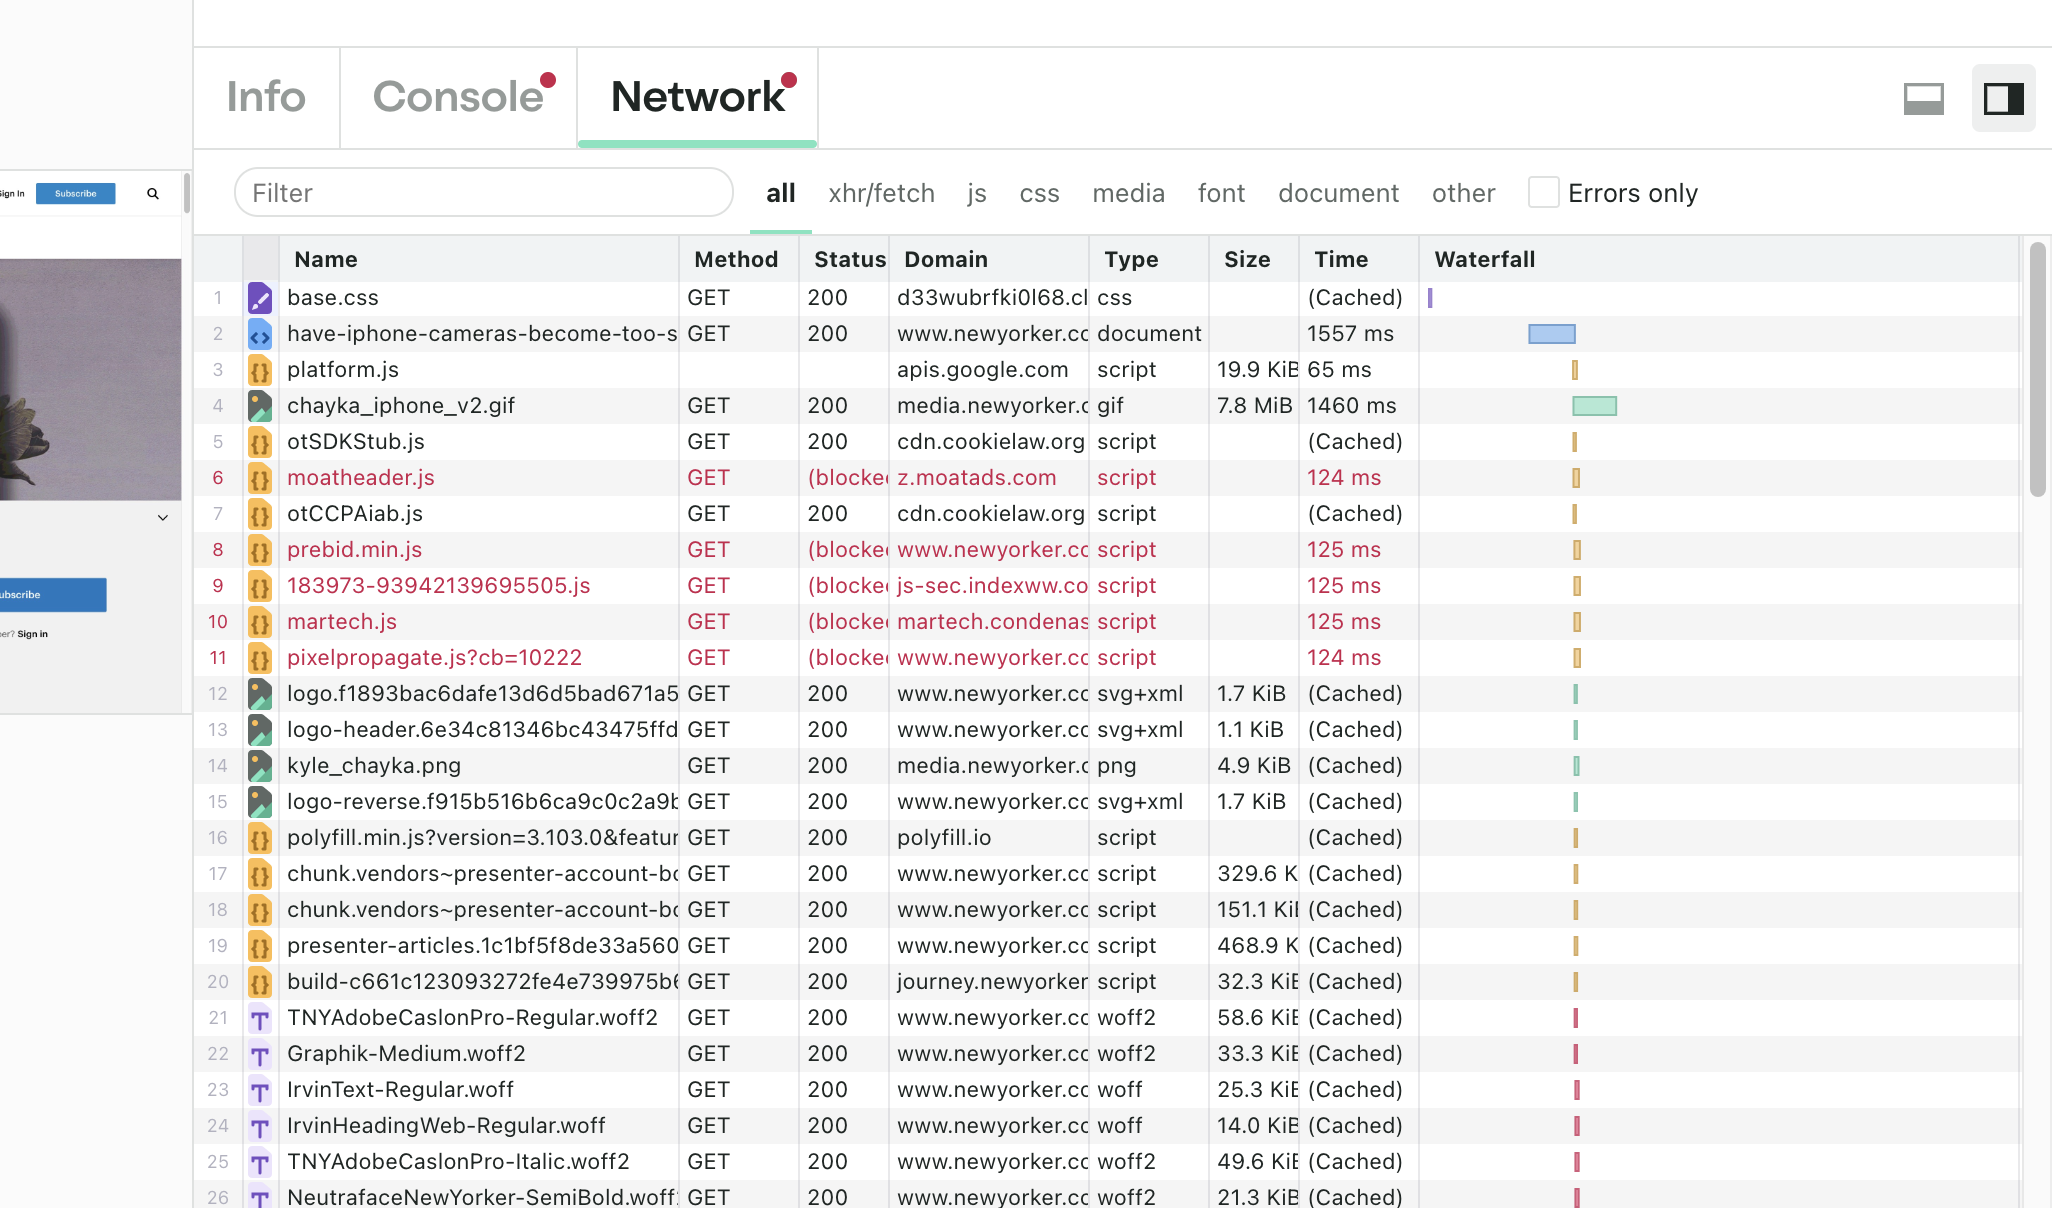This screenshot has height=1208, width=2052.
Task: Click the image icon beside kyle_chayka.png
Action: 260,766
